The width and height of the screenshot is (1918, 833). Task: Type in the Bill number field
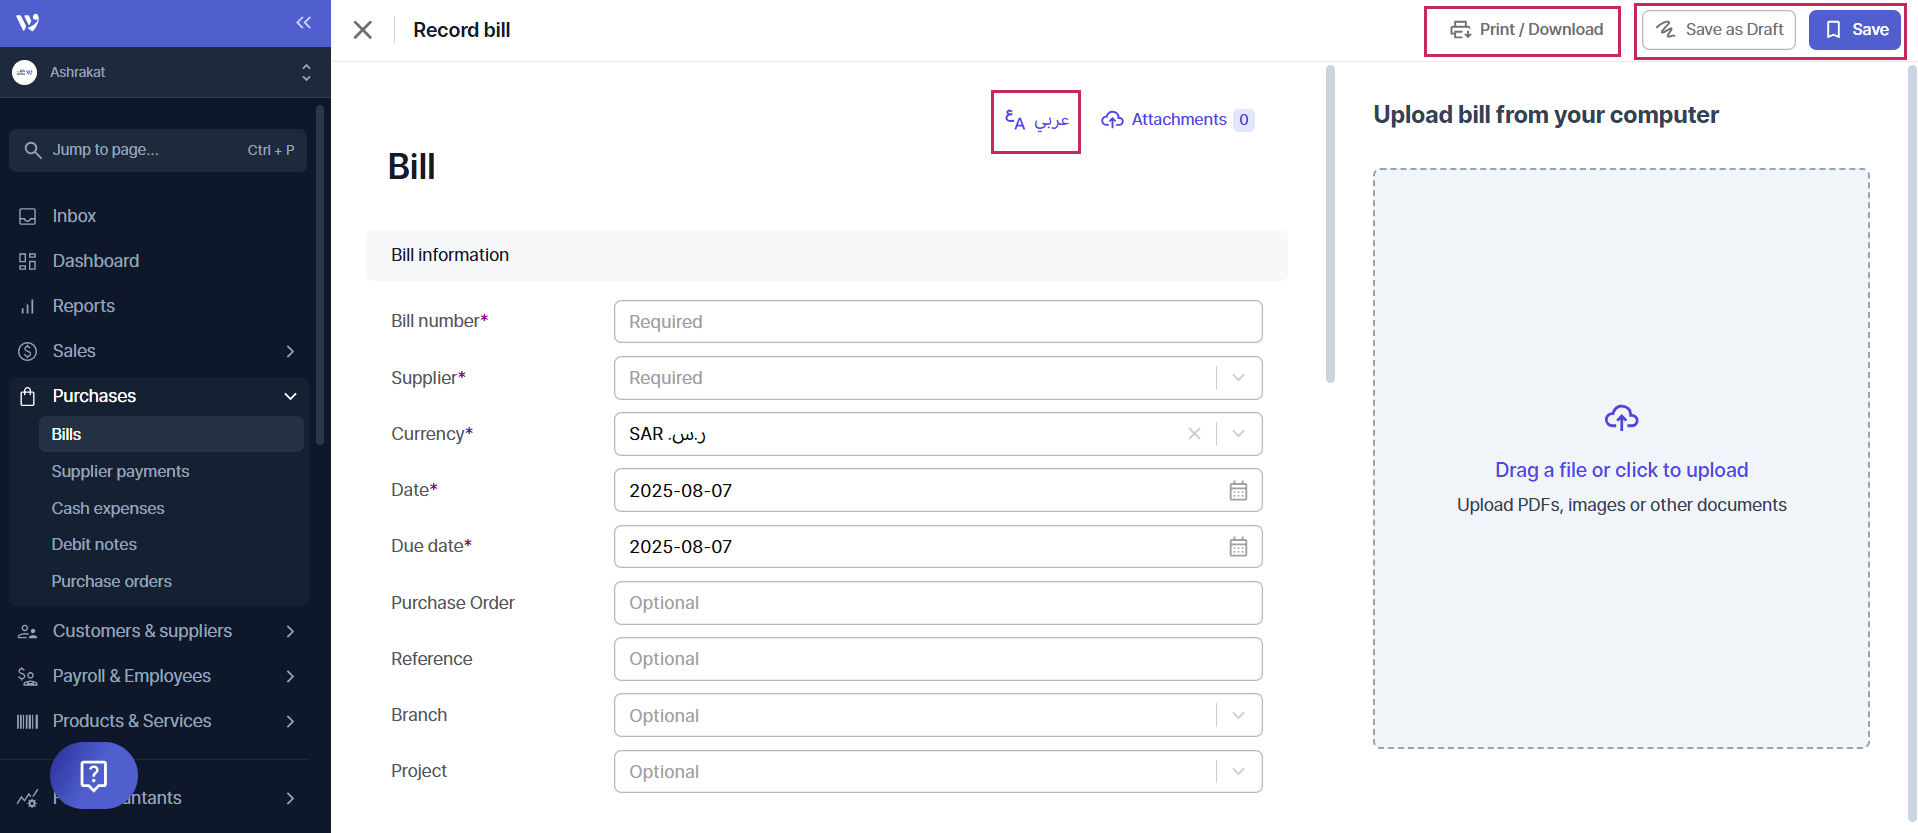937,322
